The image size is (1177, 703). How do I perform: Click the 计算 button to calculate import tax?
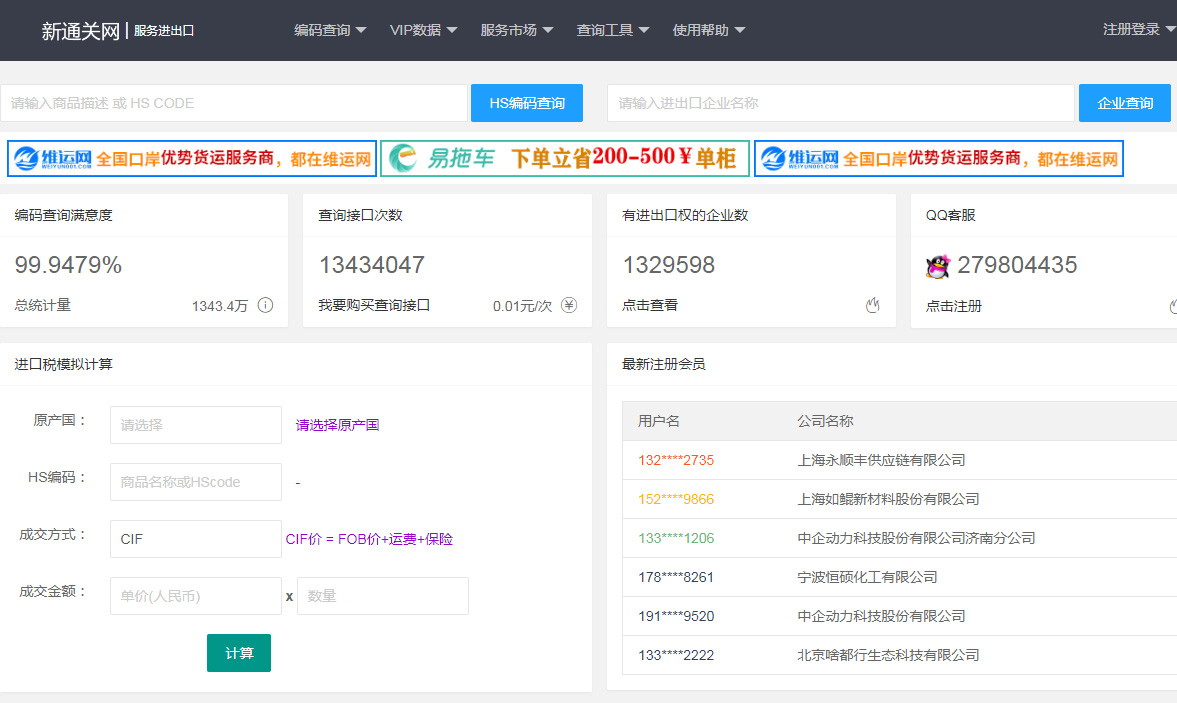click(x=238, y=652)
